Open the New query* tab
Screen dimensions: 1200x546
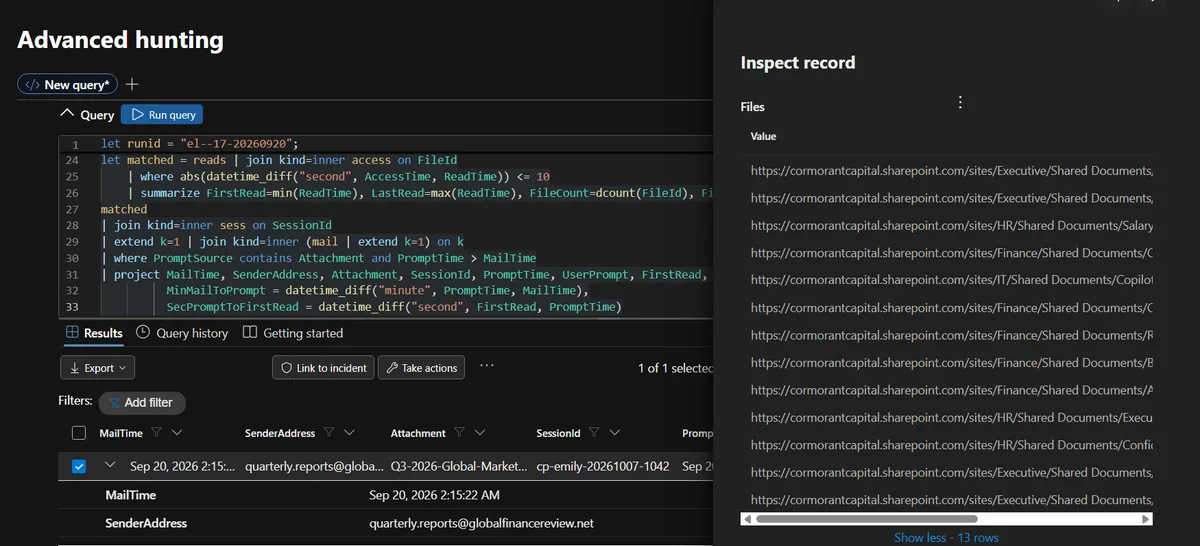69,85
